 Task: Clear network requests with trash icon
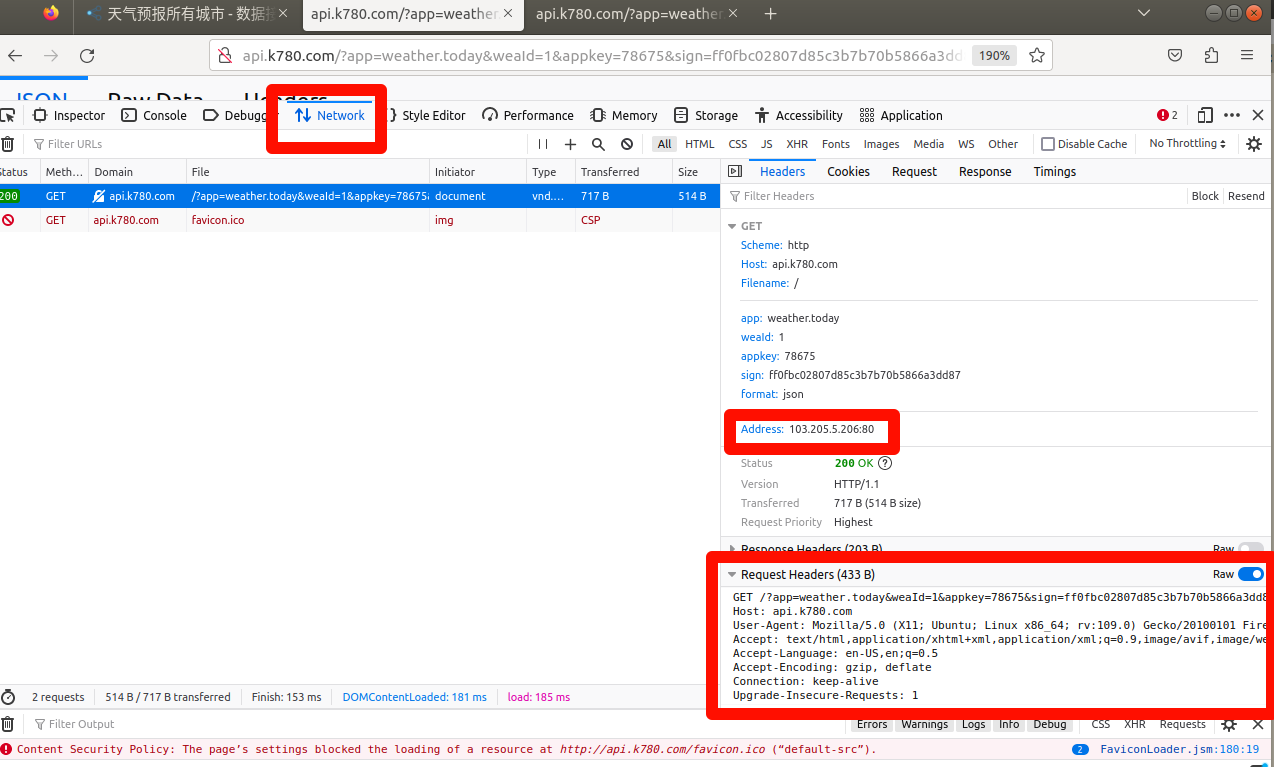click(x=8, y=144)
